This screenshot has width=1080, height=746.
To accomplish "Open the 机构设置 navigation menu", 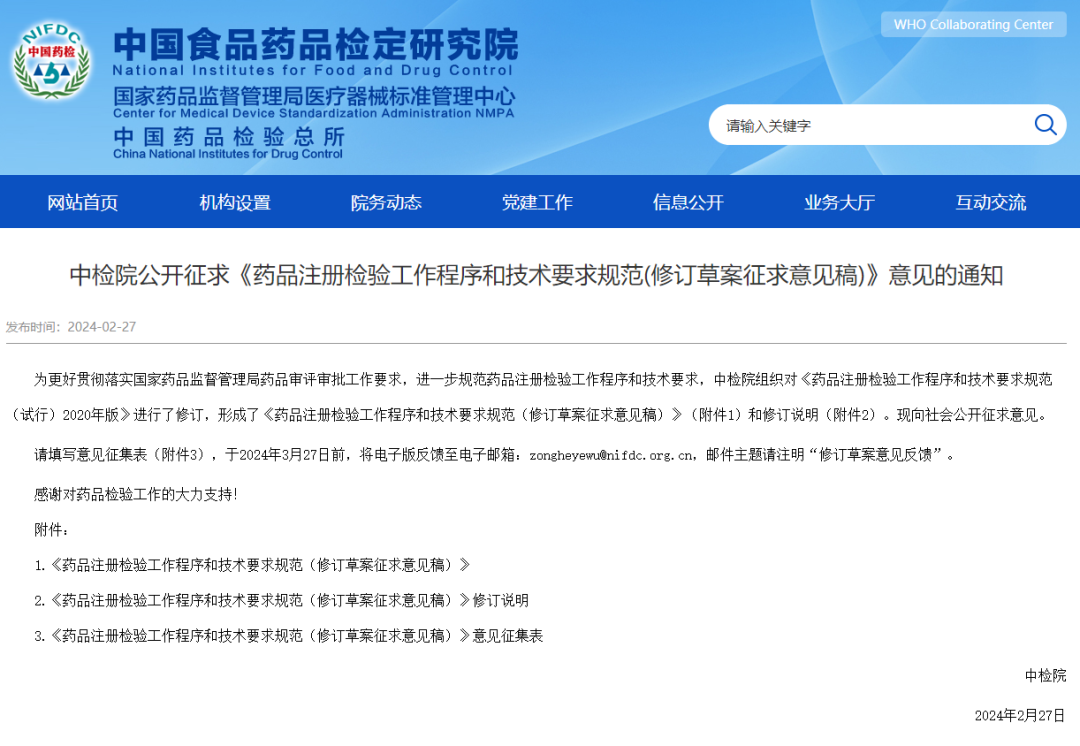I will click(235, 203).
